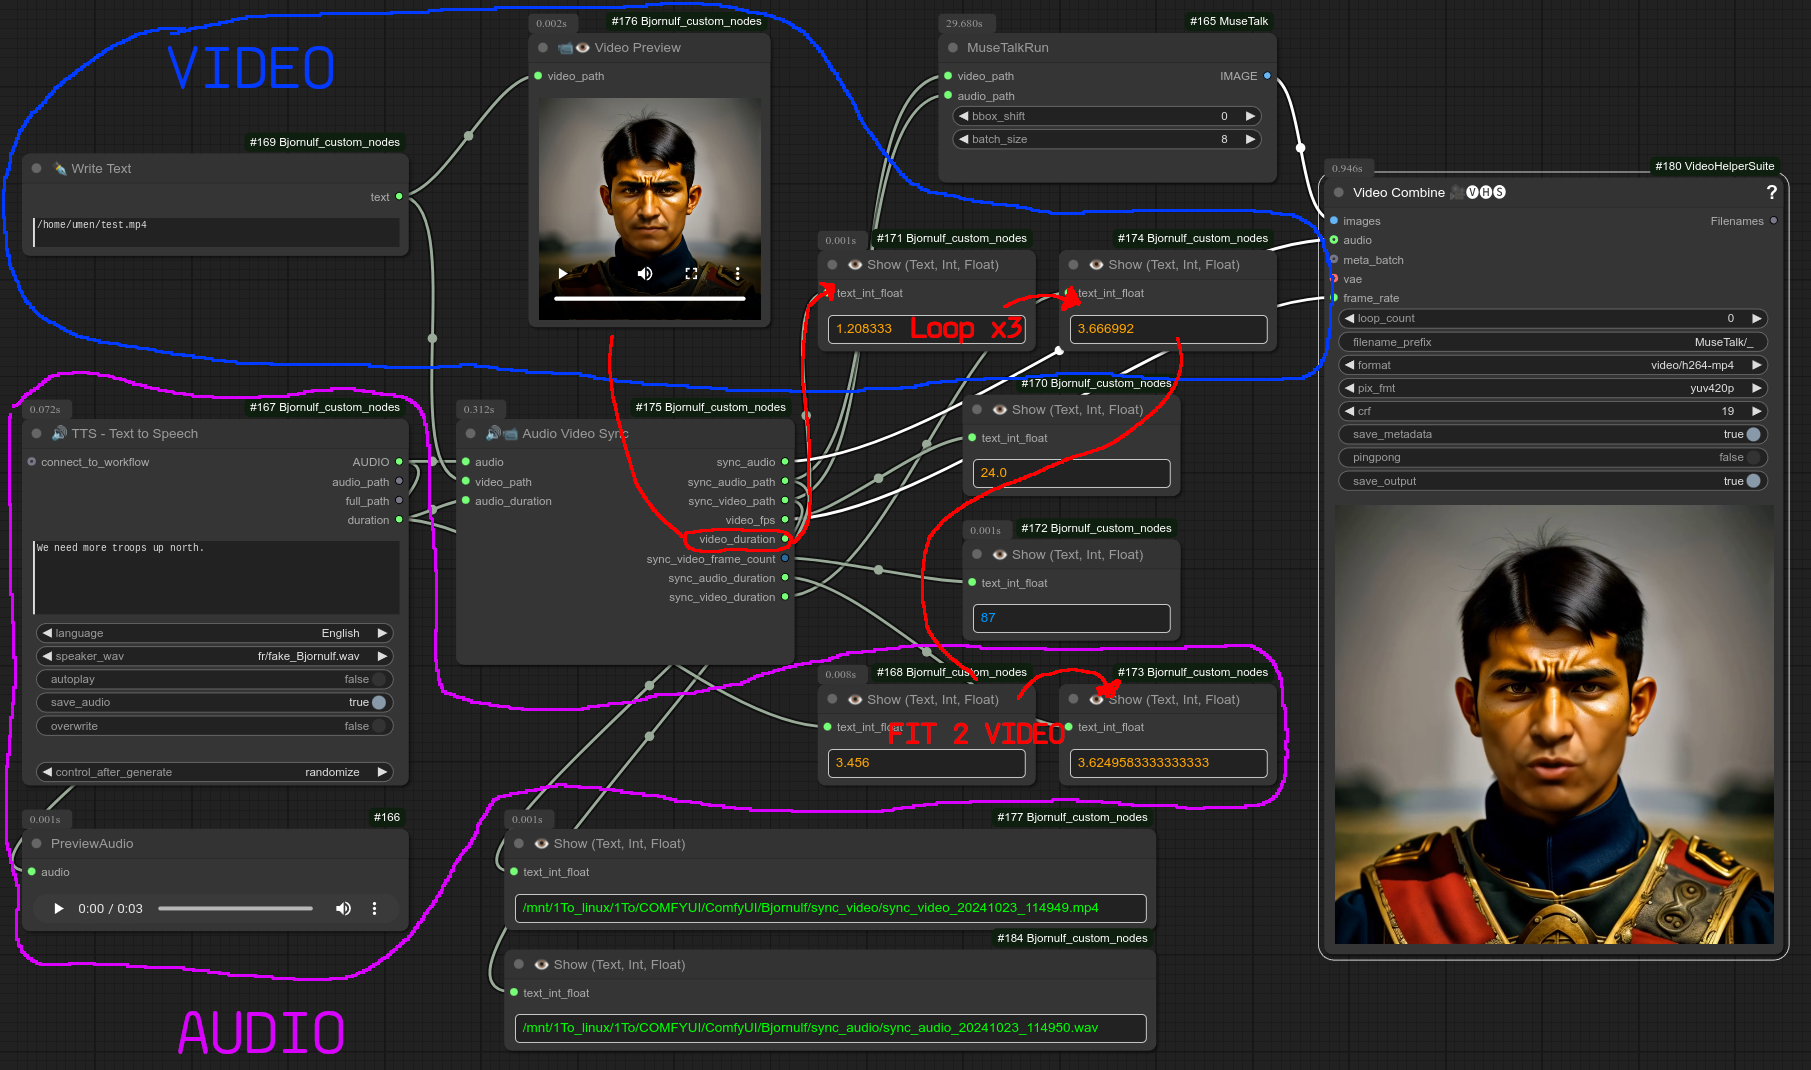Mute the Video Preview player volume icon

pos(645,273)
